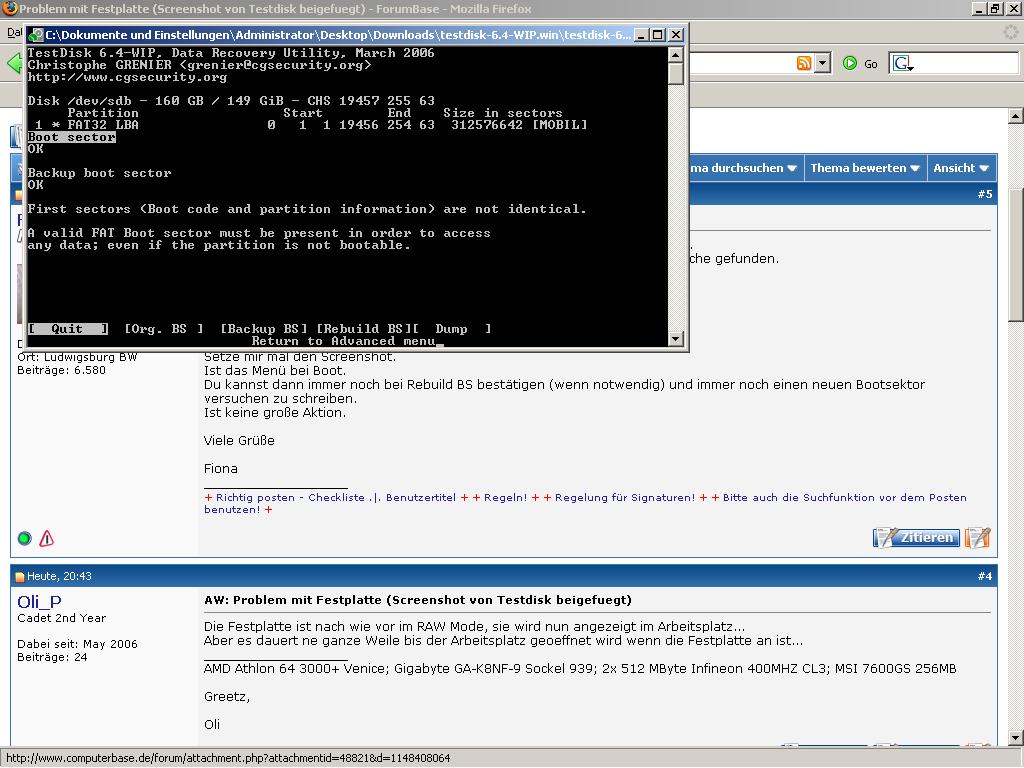
Task: Click the throbber icon at Firefox top right
Action: pyautogui.click(x=1010, y=32)
